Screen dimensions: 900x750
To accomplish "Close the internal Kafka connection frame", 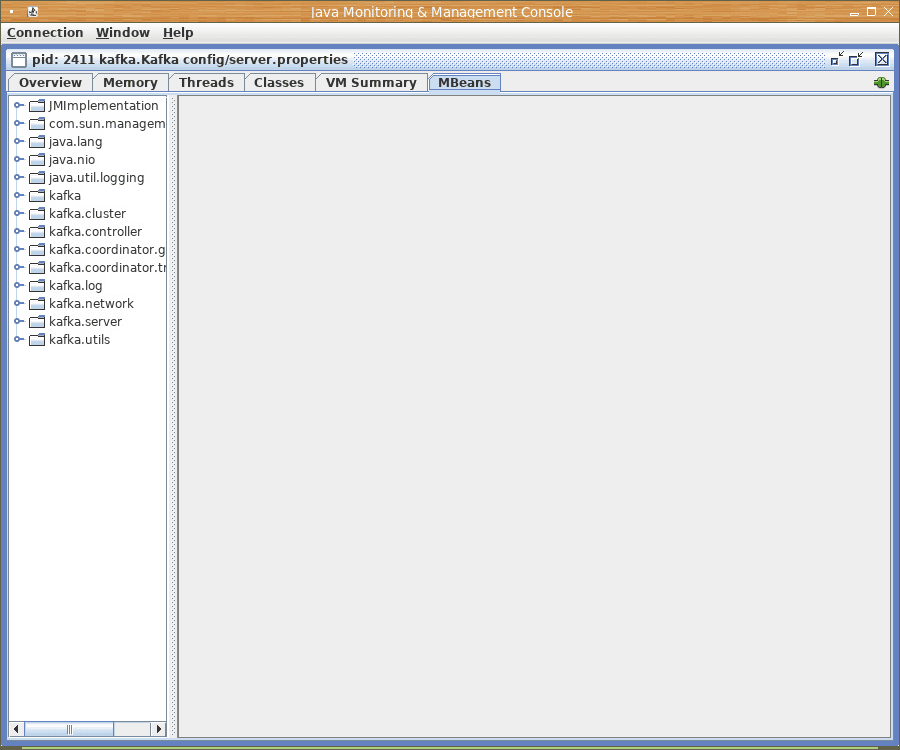I will click(x=882, y=59).
